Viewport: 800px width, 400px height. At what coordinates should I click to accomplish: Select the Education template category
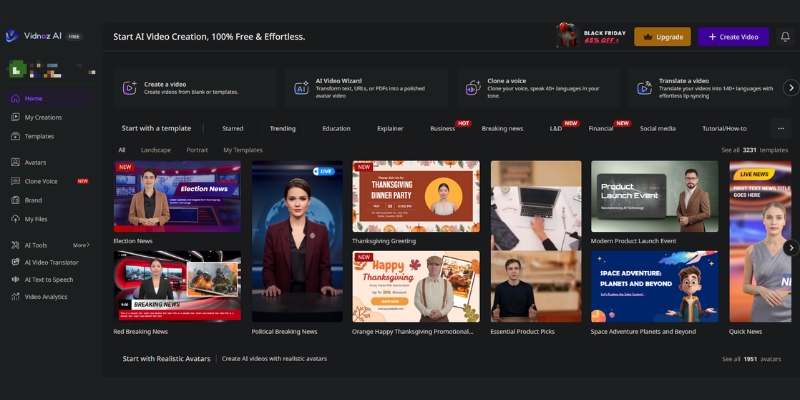336,129
